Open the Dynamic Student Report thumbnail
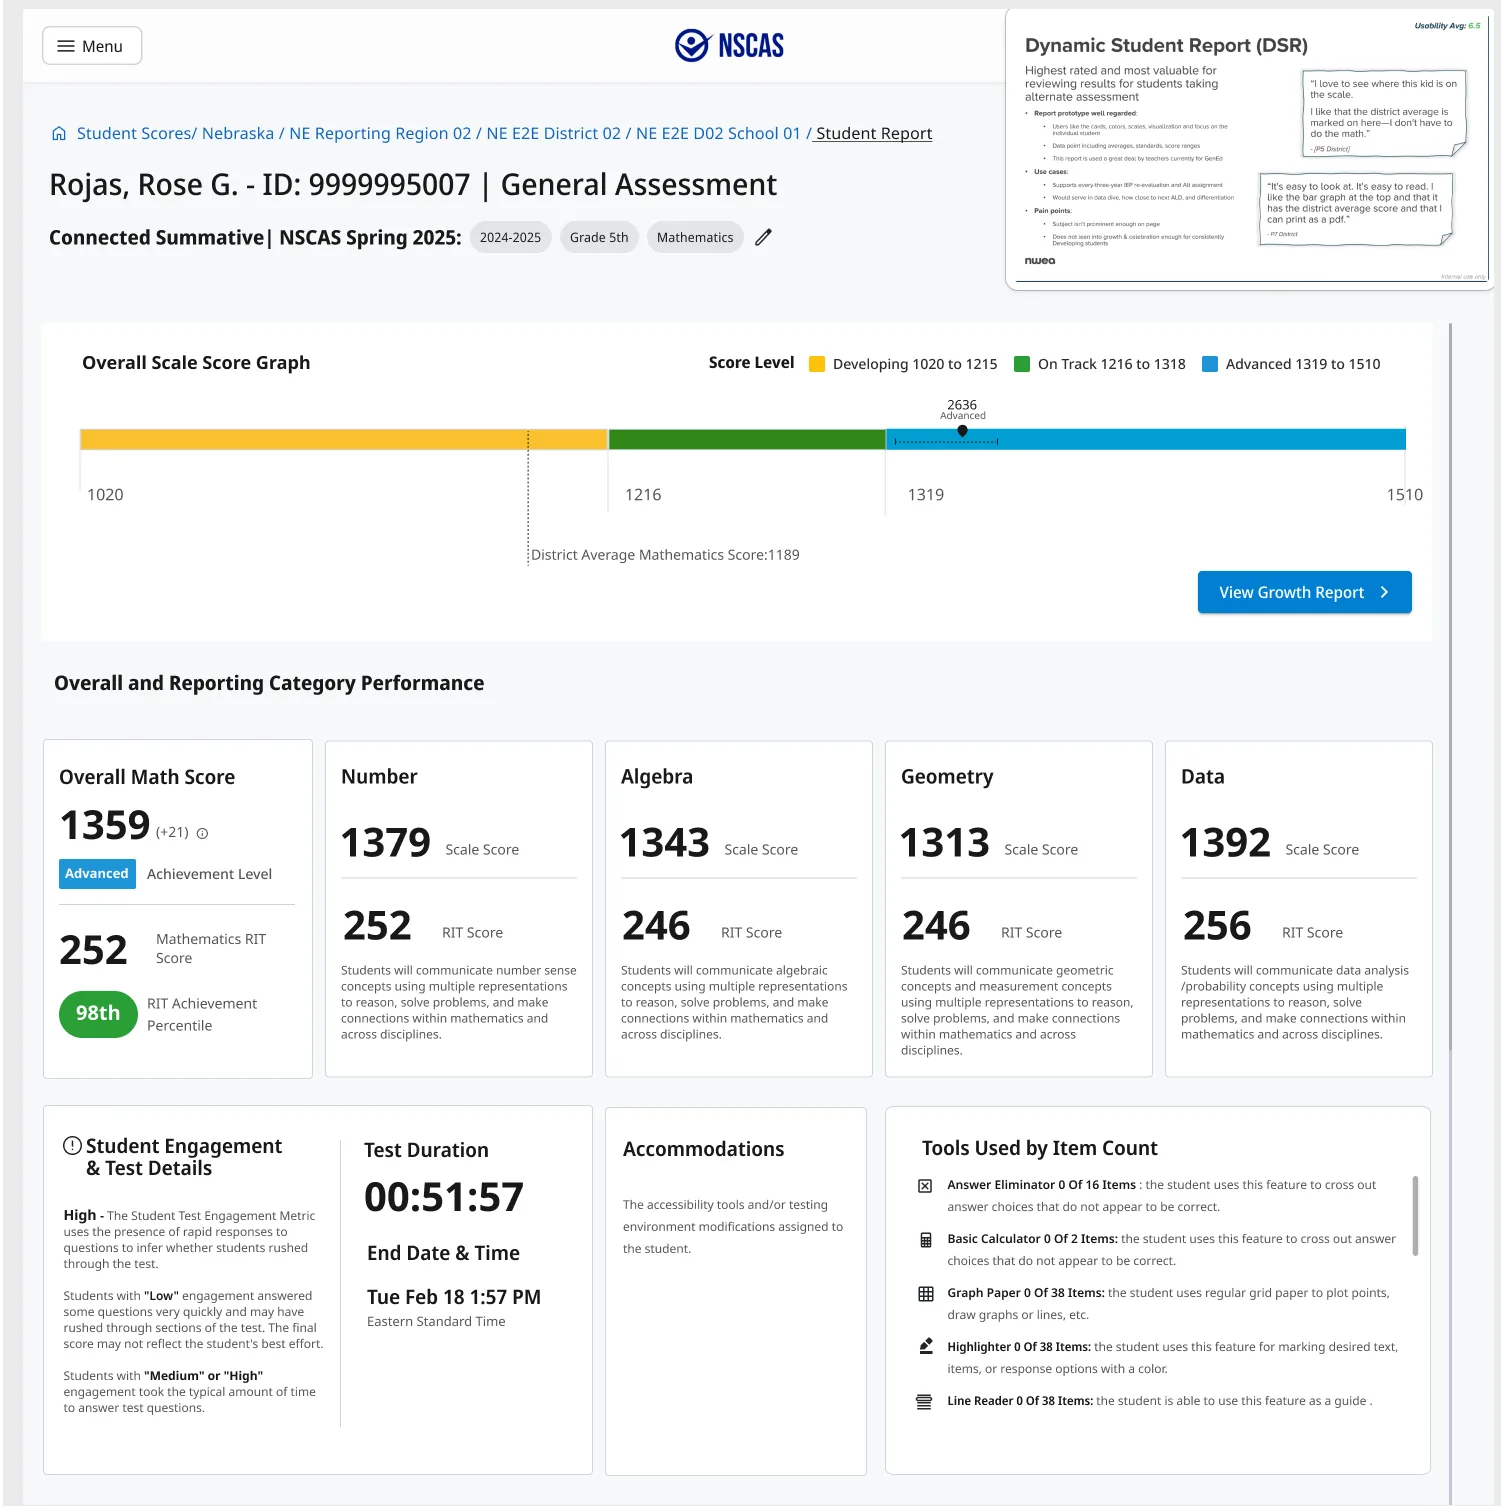The height and width of the screenshot is (1506, 1501). [x=1249, y=150]
